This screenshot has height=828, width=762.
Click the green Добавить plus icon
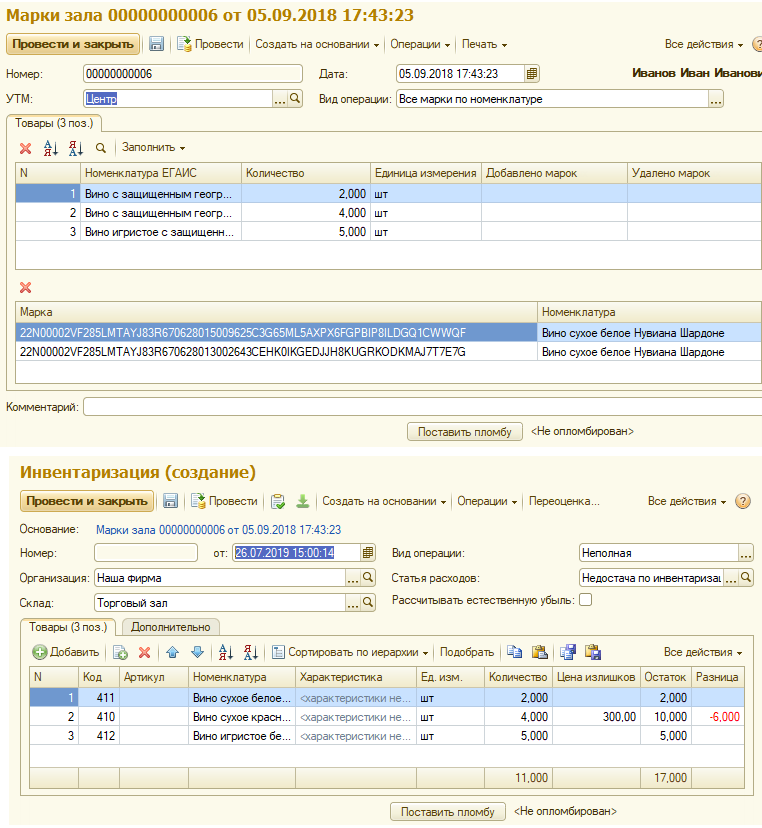[x=40, y=652]
